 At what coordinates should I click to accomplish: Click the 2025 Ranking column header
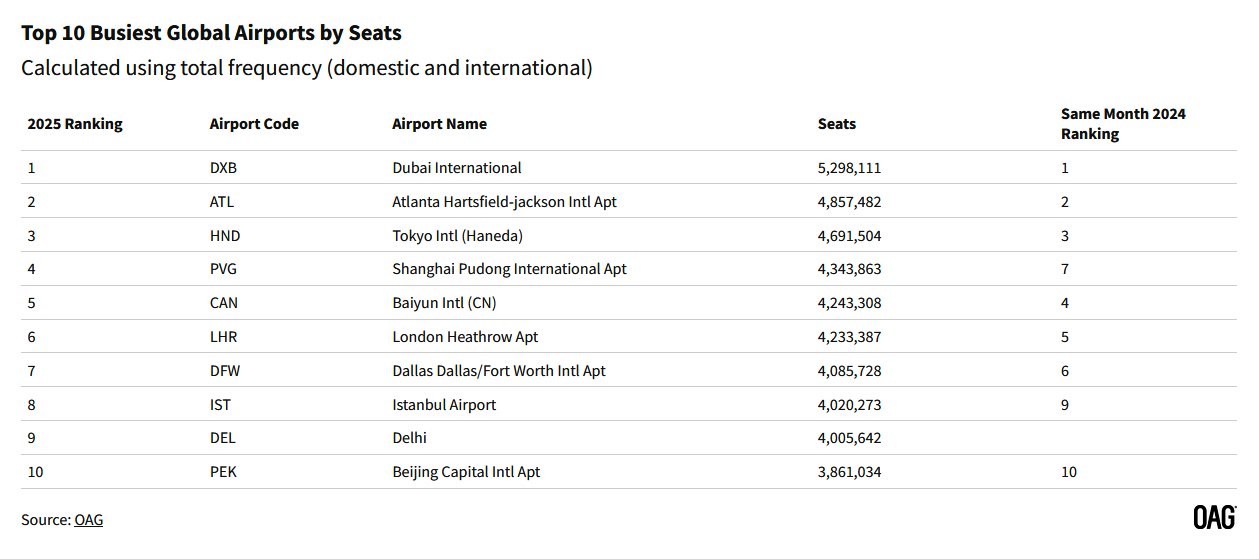click(x=75, y=124)
